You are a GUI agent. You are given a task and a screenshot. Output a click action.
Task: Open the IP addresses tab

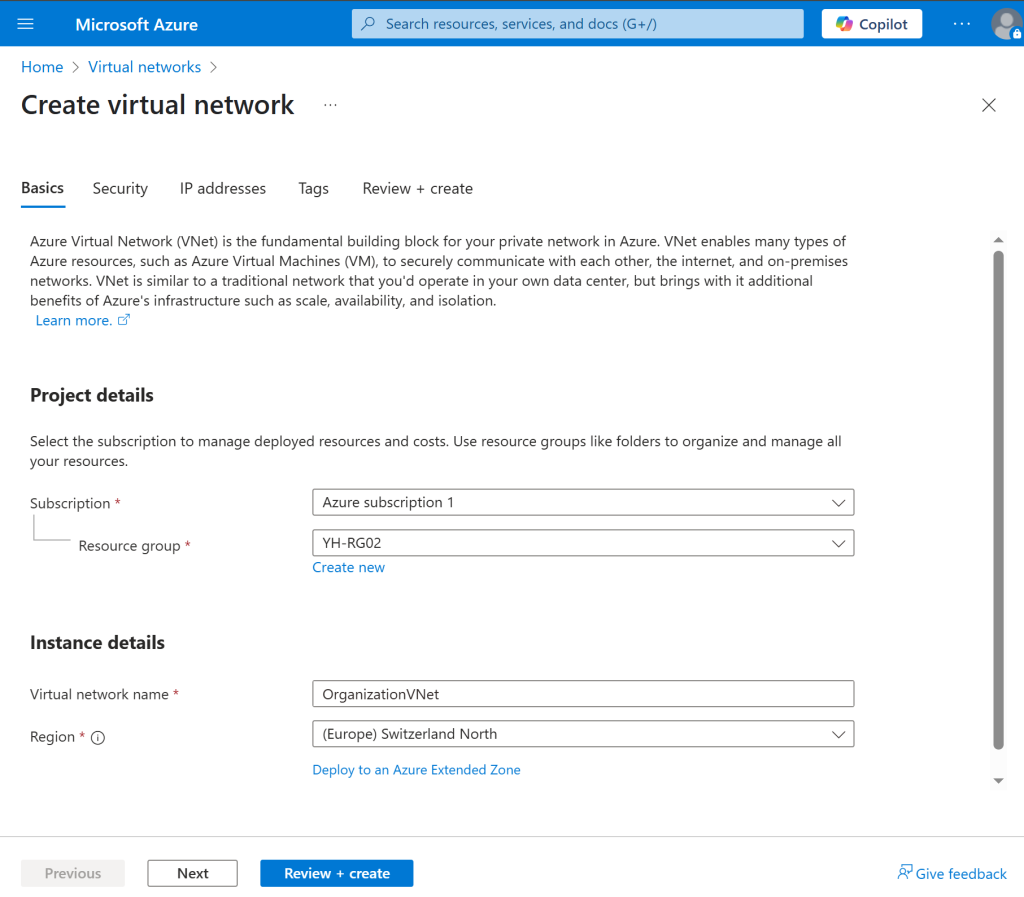[x=223, y=189]
